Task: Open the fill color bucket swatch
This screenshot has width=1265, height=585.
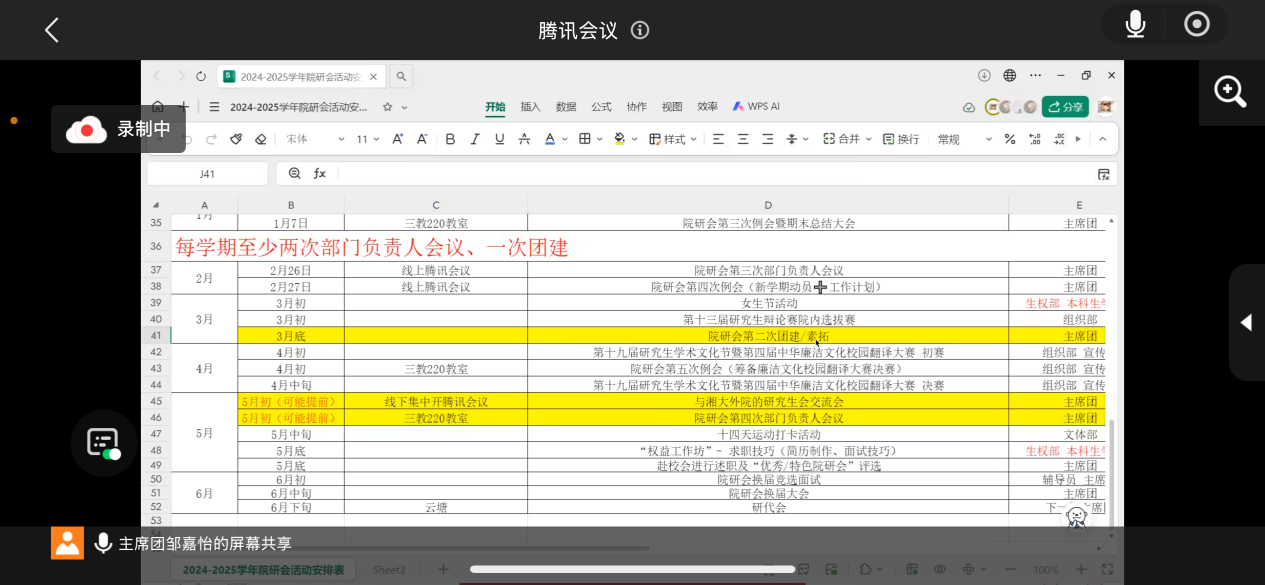Action: (619, 139)
